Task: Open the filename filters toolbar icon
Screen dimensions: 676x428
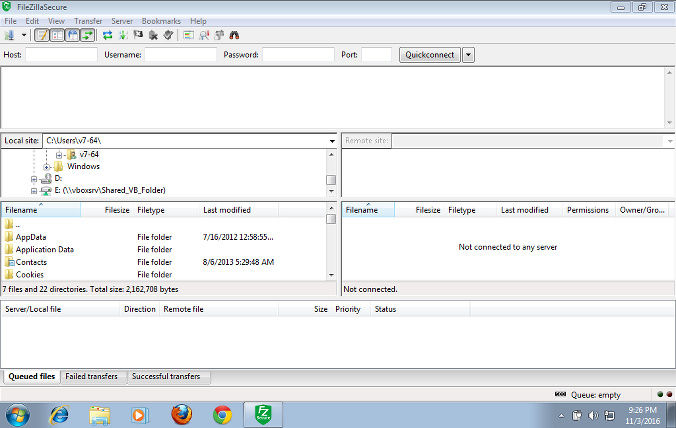Action: coord(188,35)
